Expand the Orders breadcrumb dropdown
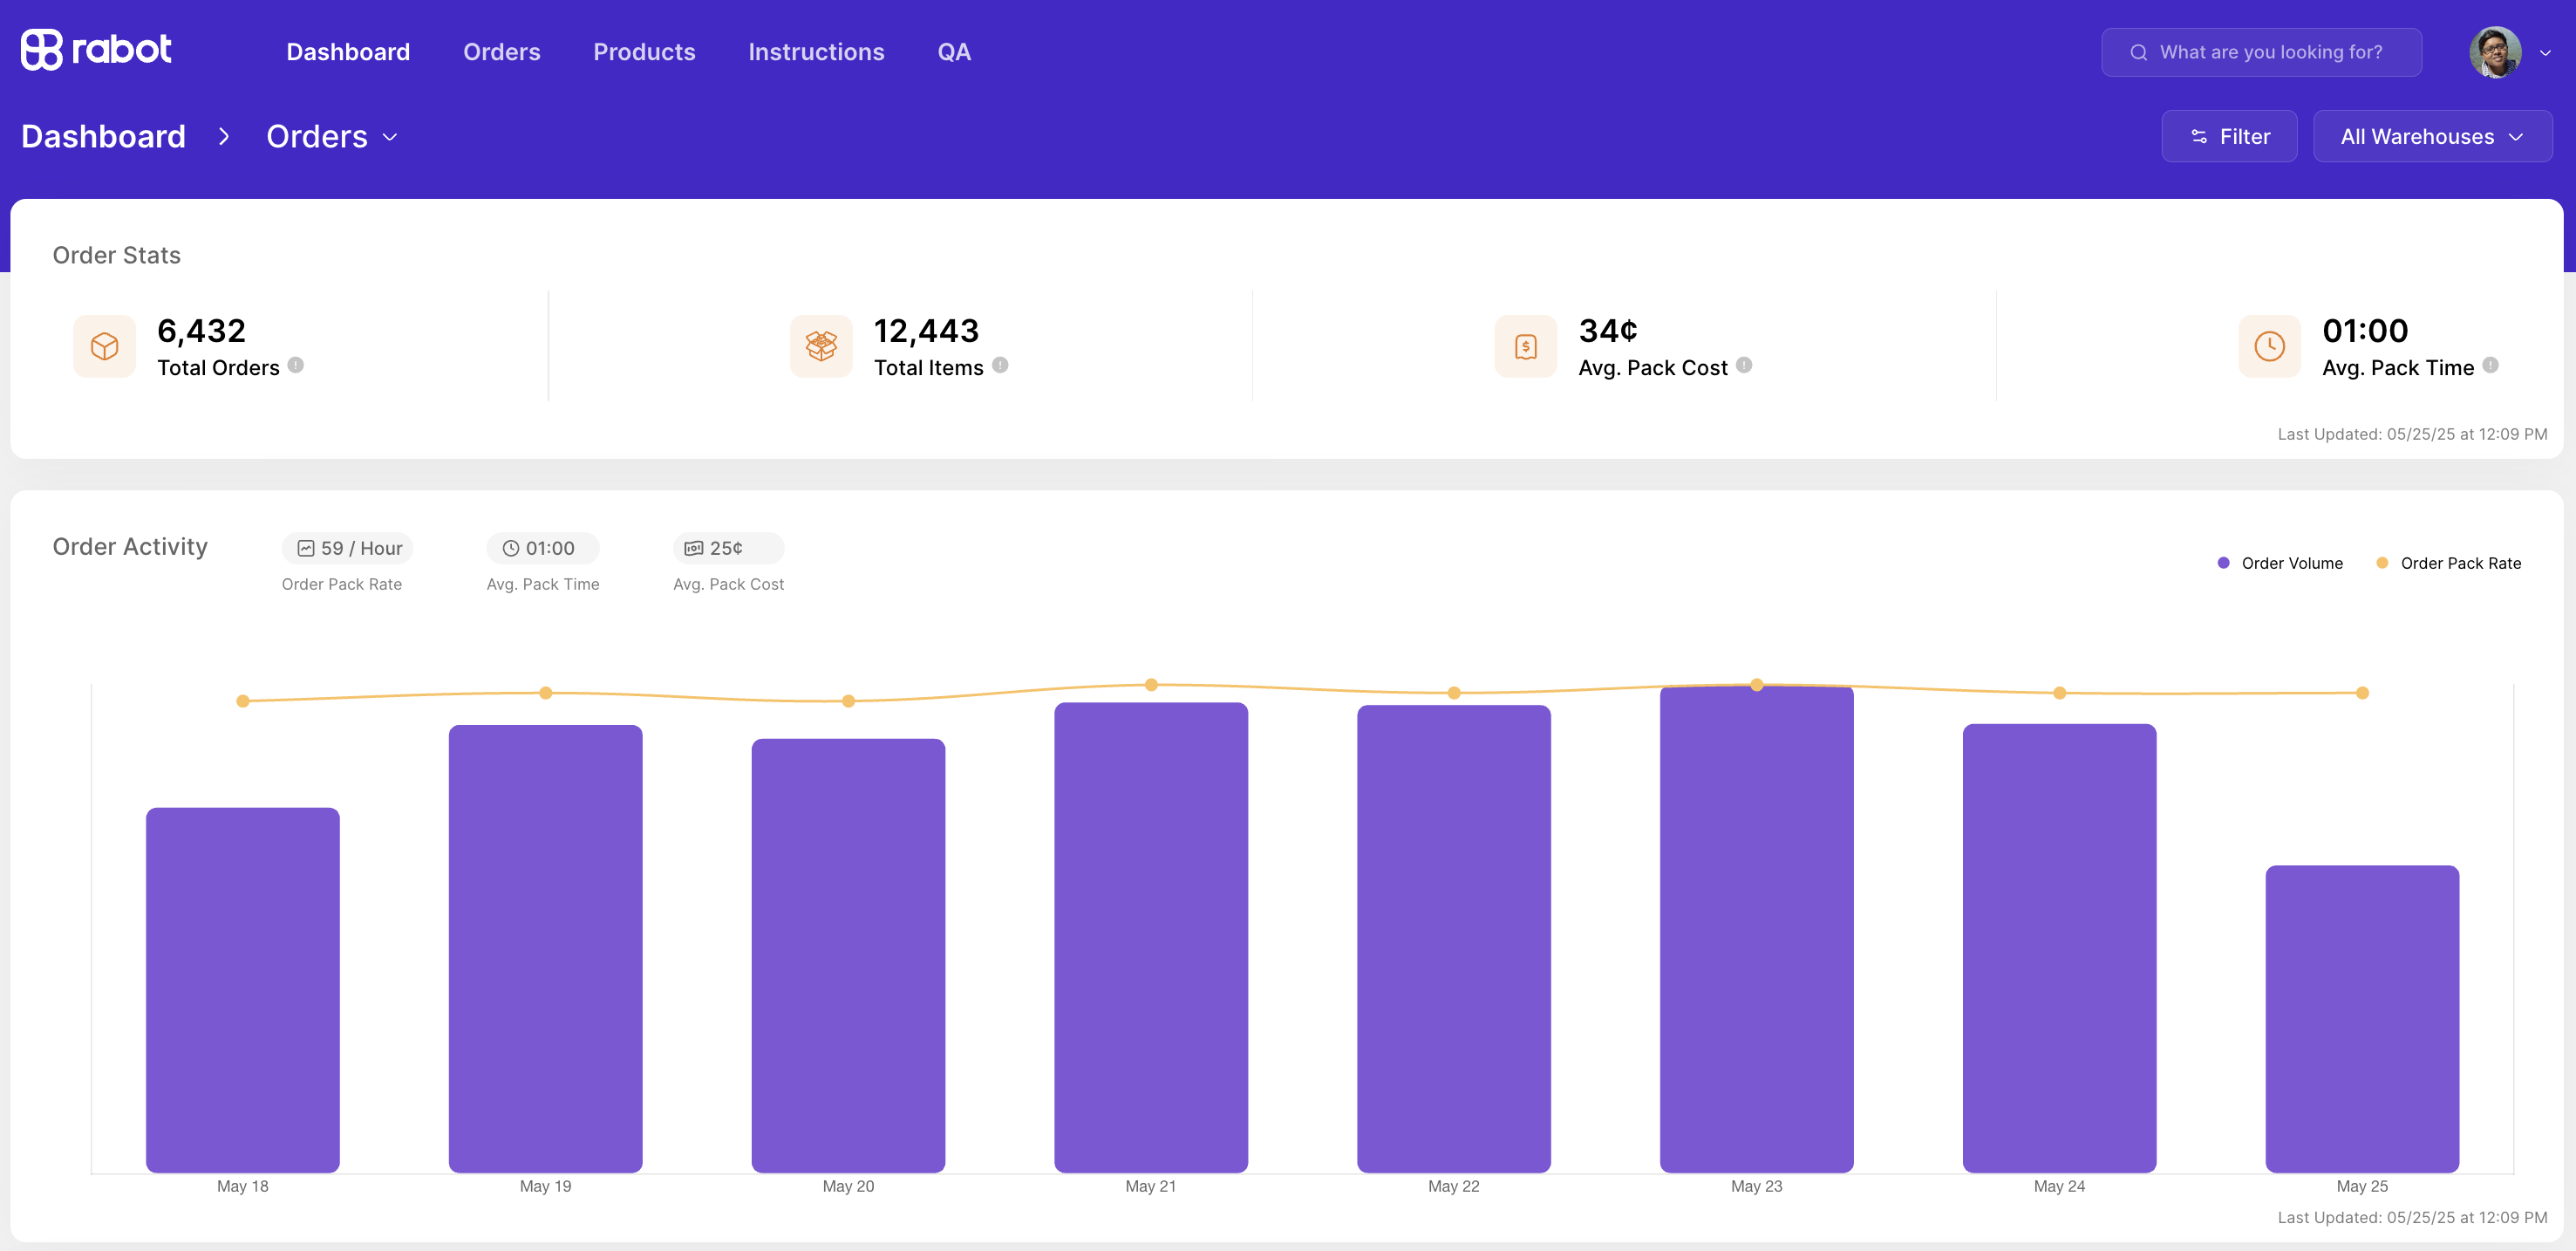This screenshot has height=1251, width=2576. pos(332,136)
